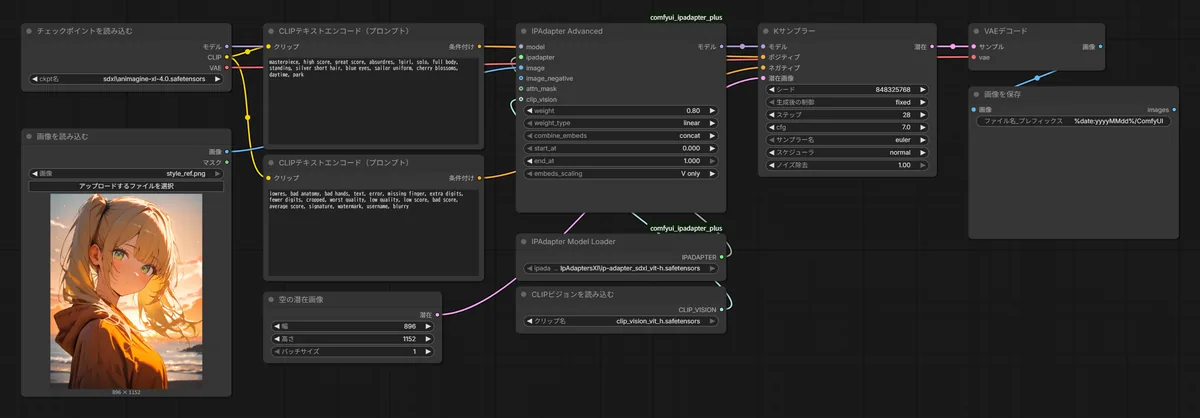Click the vae input port on VAEデコード

click(974, 57)
